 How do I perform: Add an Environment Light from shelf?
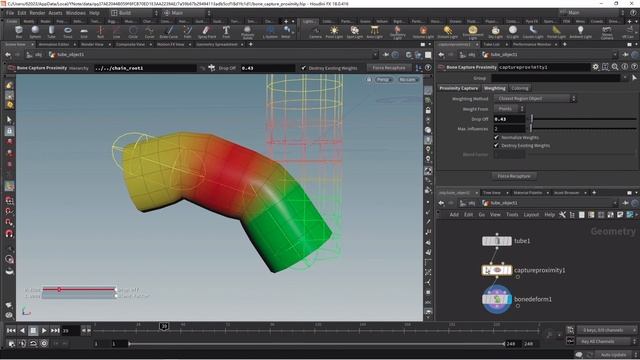pyautogui.click(x=473, y=32)
